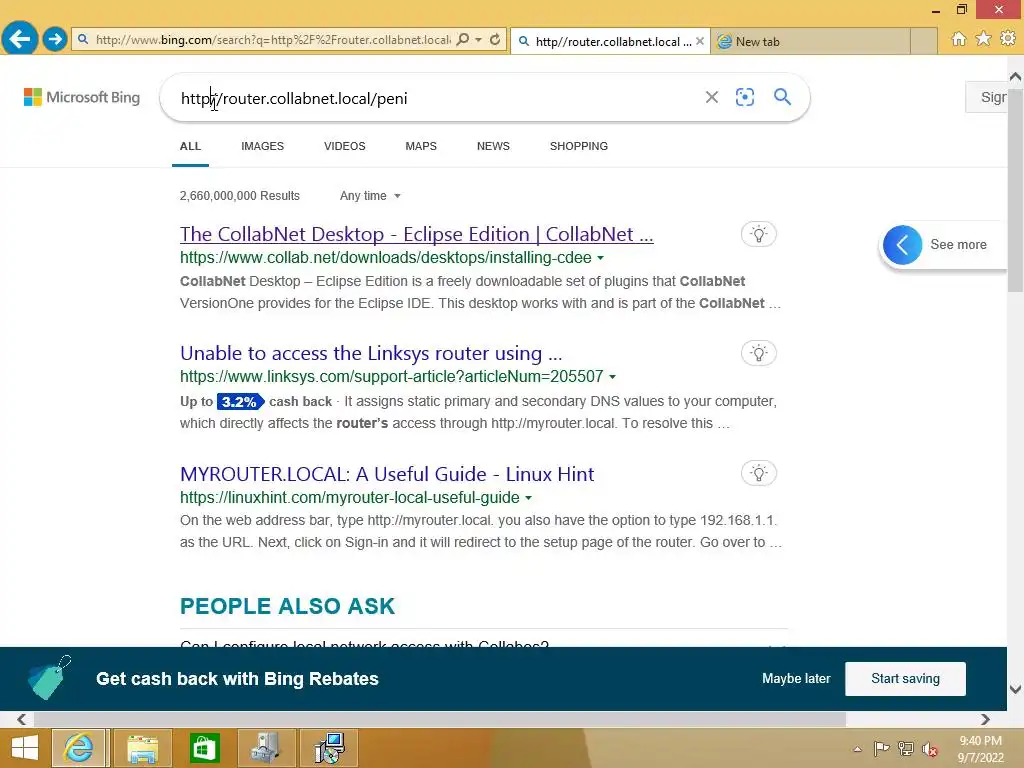Click the vertical scrollbar thumb
Viewport: 1024px width, 768px height.
pos(1016,189)
